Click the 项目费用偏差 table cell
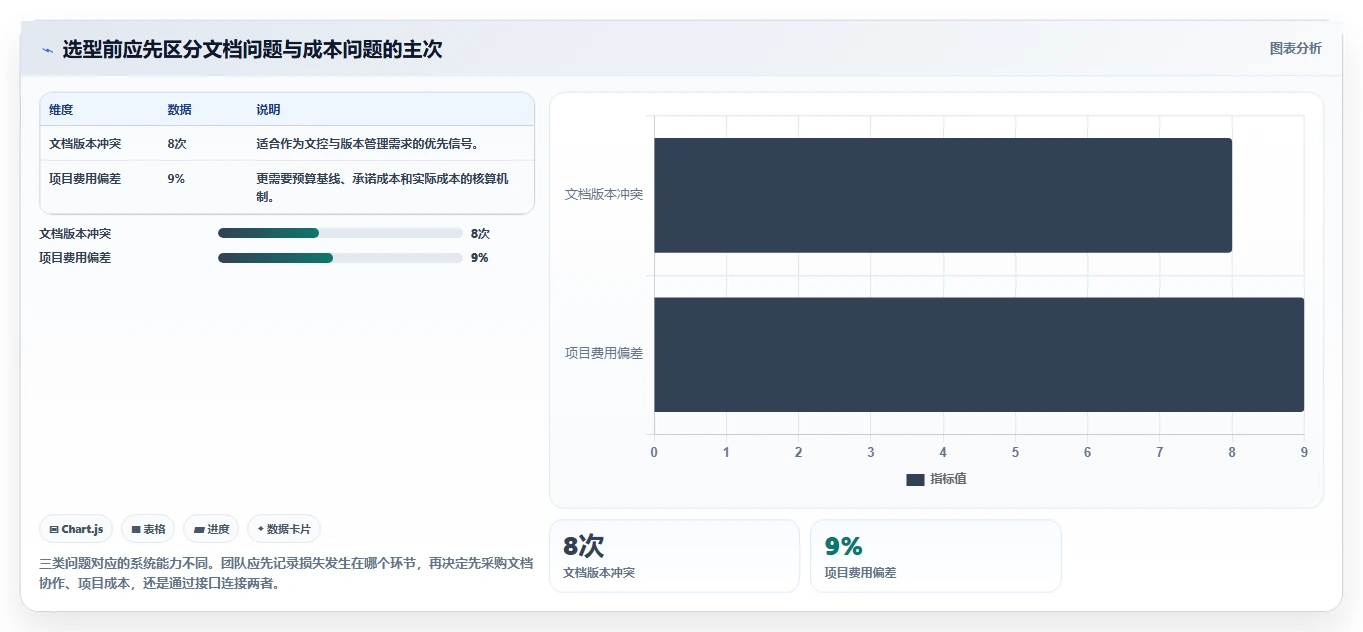Image resolution: width=1363 pixels, height=632 pixels. click(85, 179)
